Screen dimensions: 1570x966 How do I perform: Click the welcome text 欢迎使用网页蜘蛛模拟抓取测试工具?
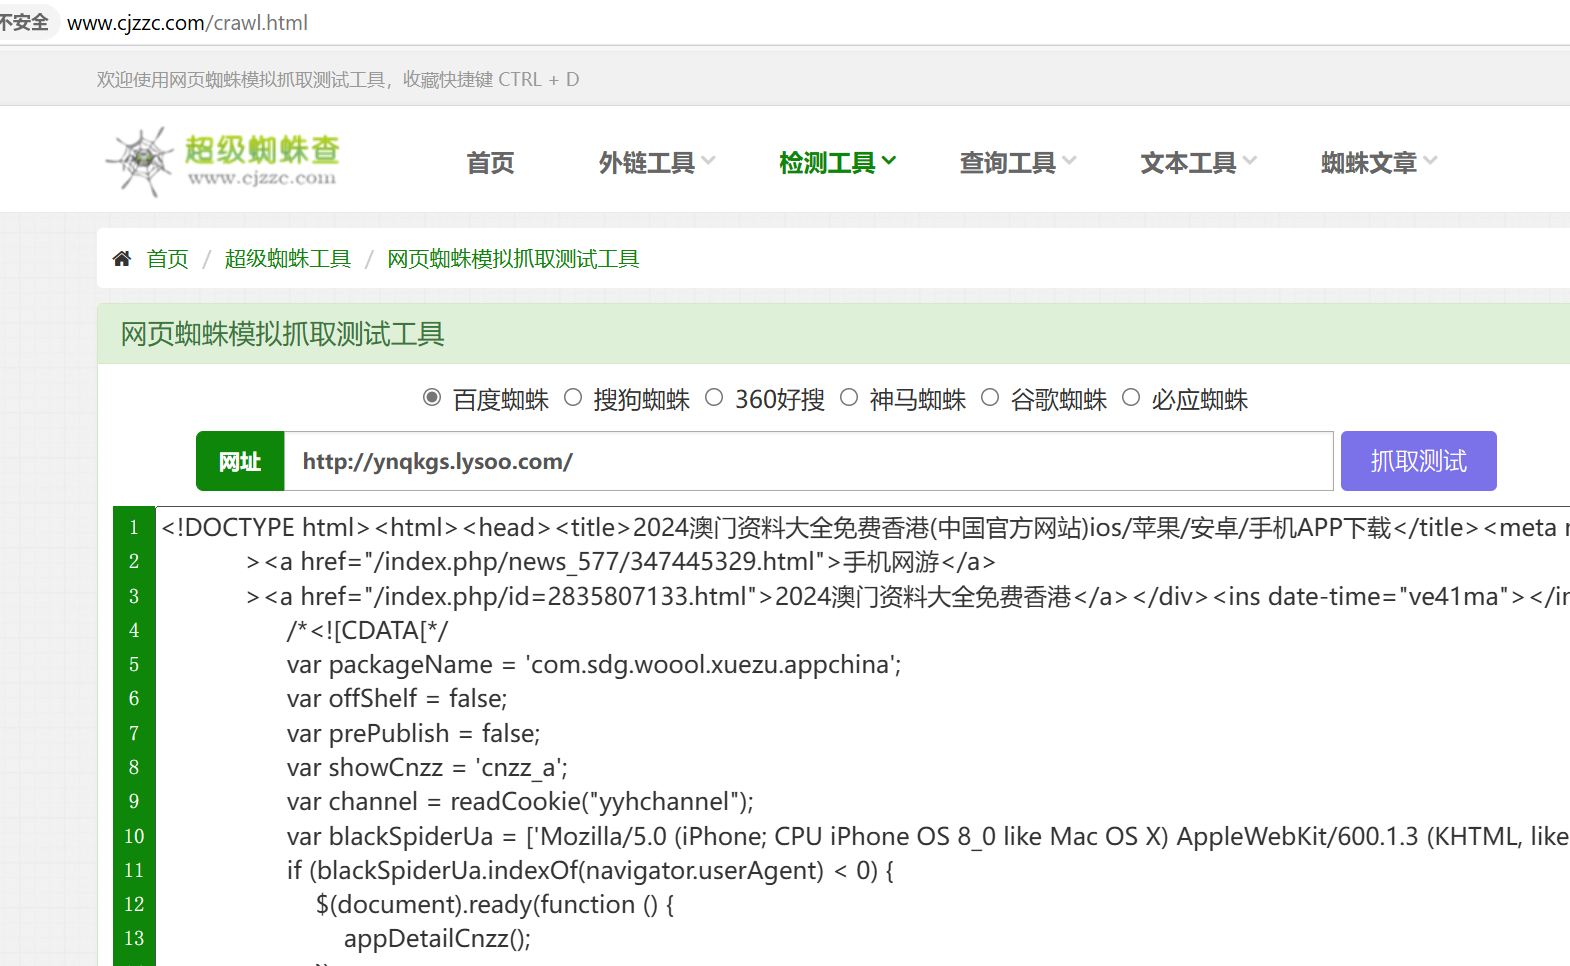pos(241,79)
